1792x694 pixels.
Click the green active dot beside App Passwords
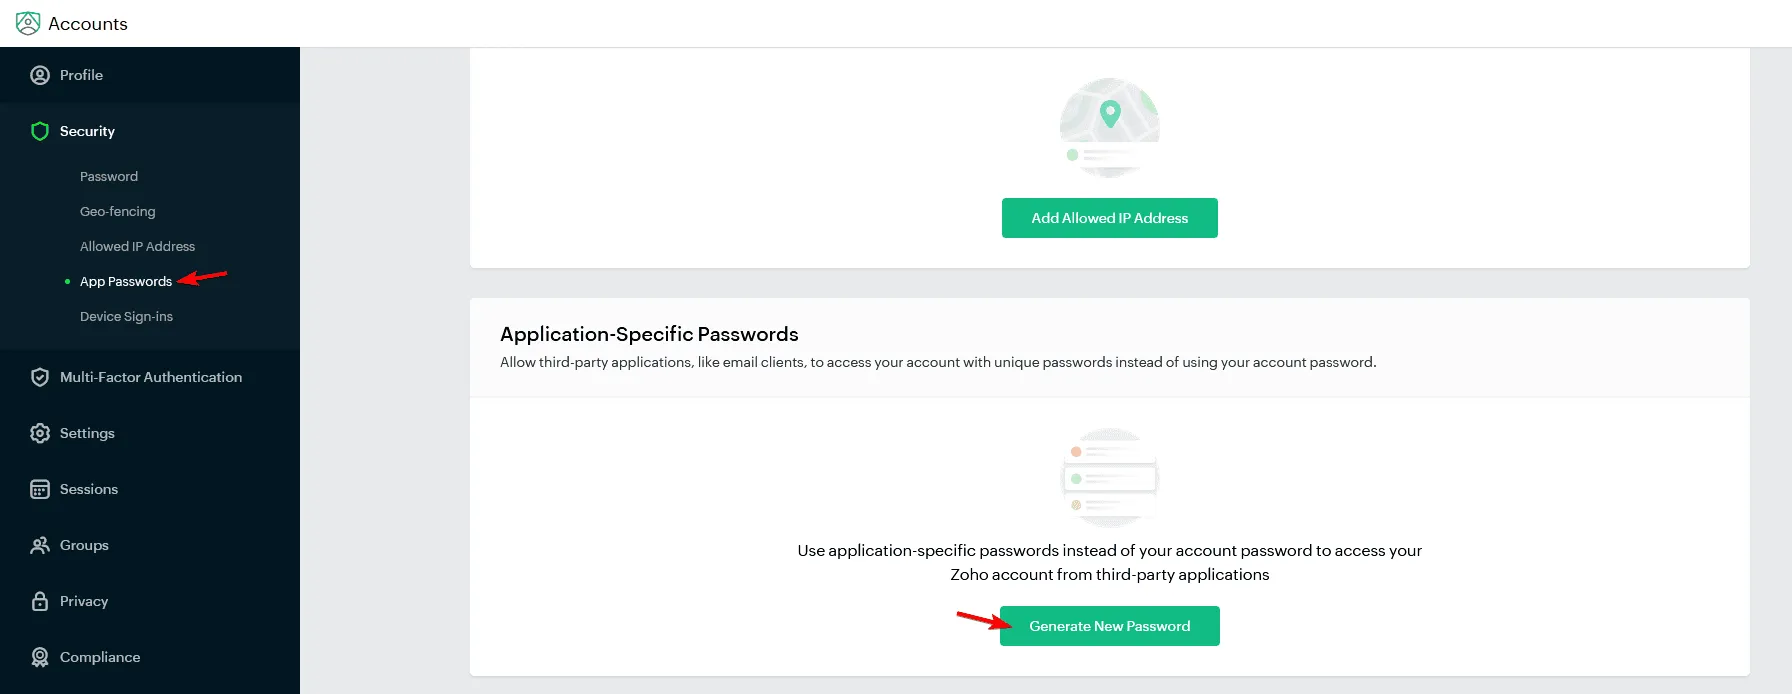(65, 281)
